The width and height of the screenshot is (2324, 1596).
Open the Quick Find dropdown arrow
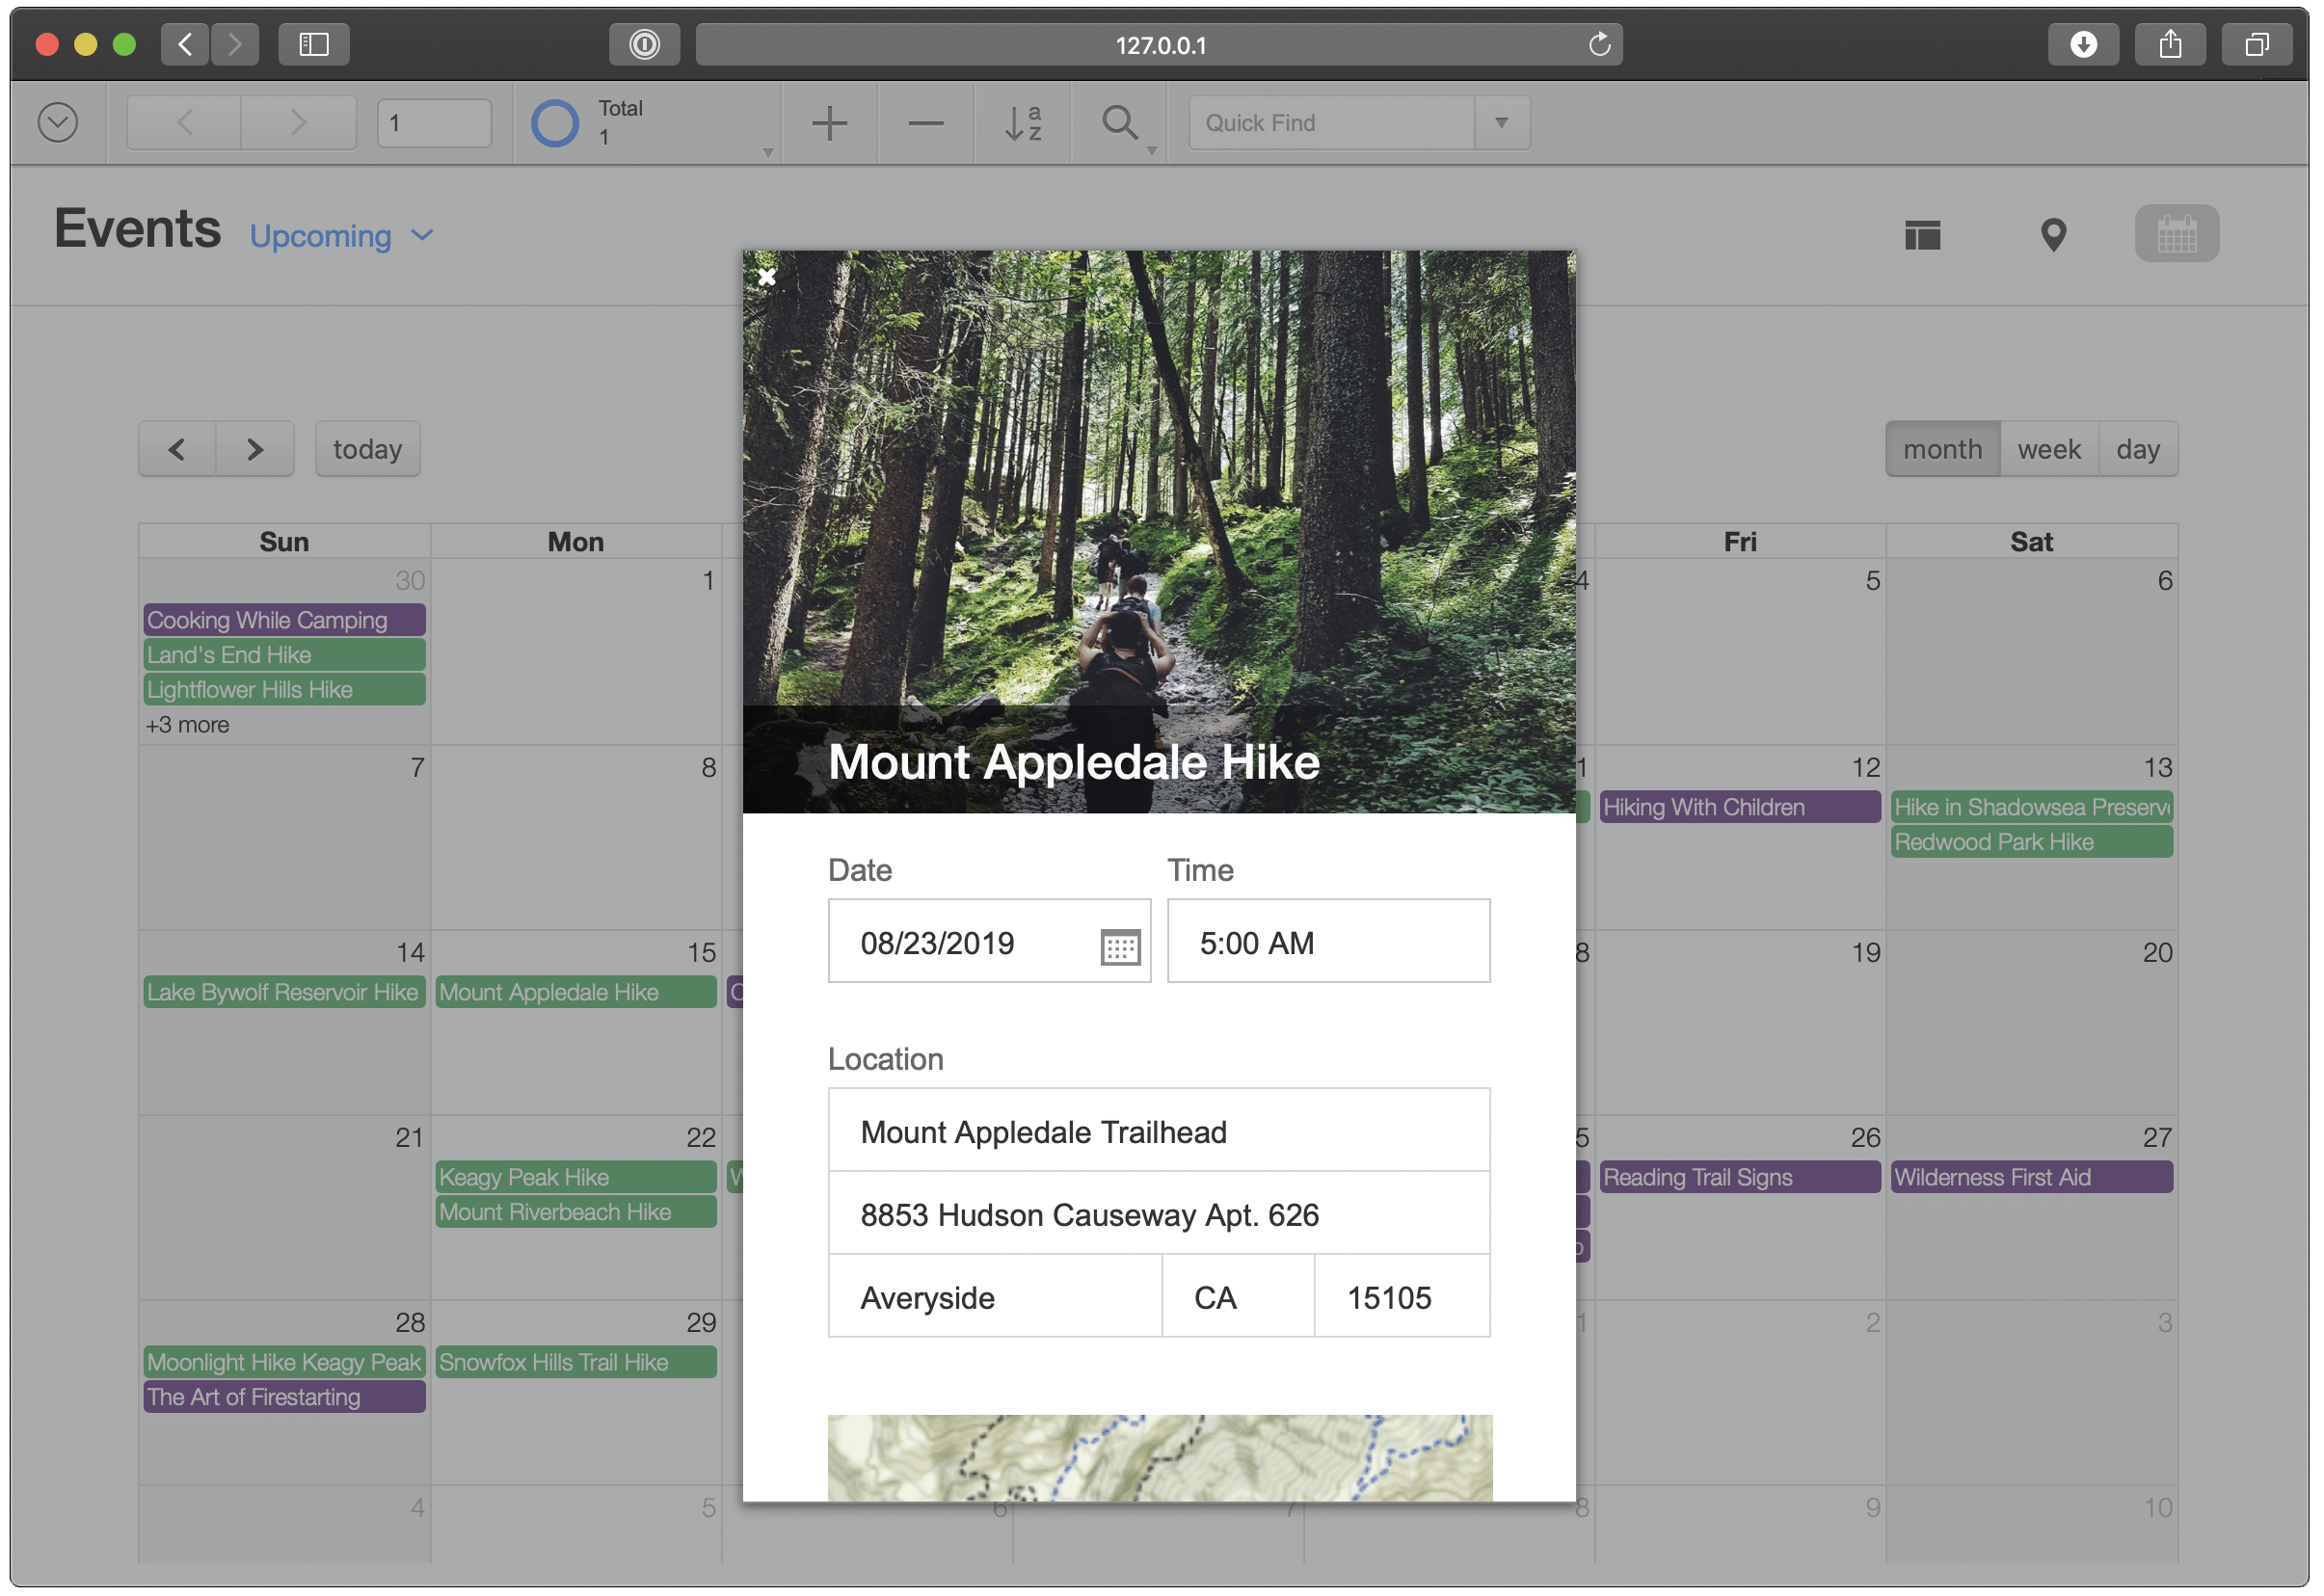coord(1501,122)
